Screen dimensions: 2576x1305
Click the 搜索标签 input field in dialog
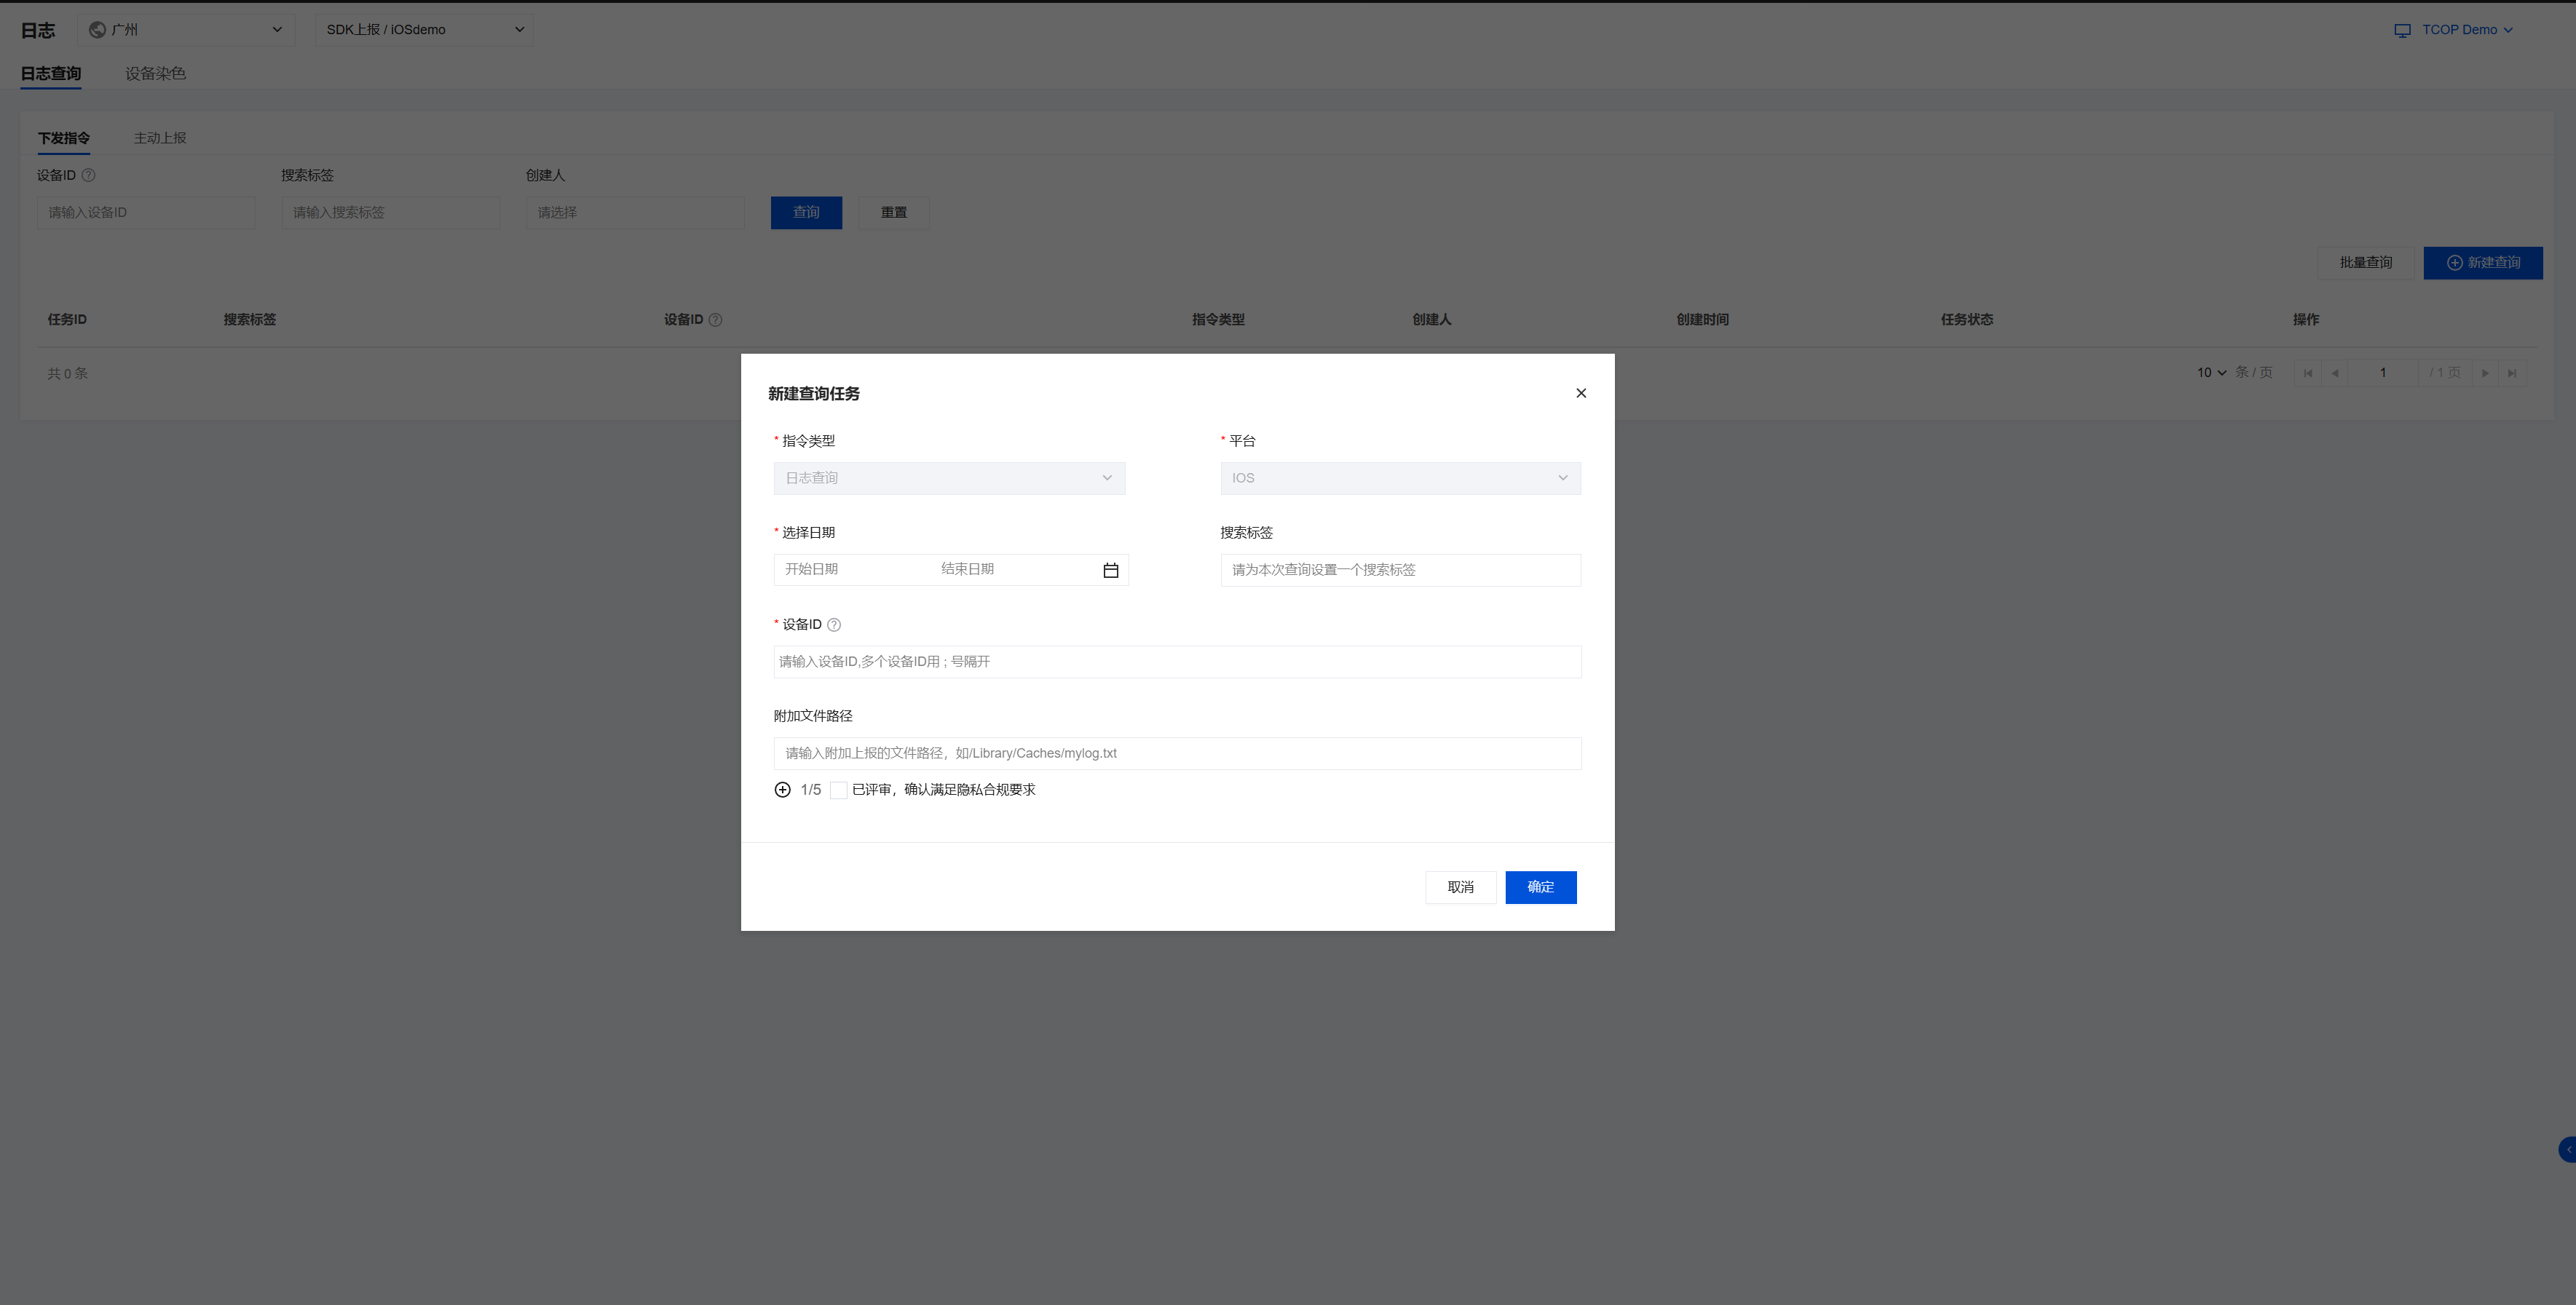(x=1400, y=570)
